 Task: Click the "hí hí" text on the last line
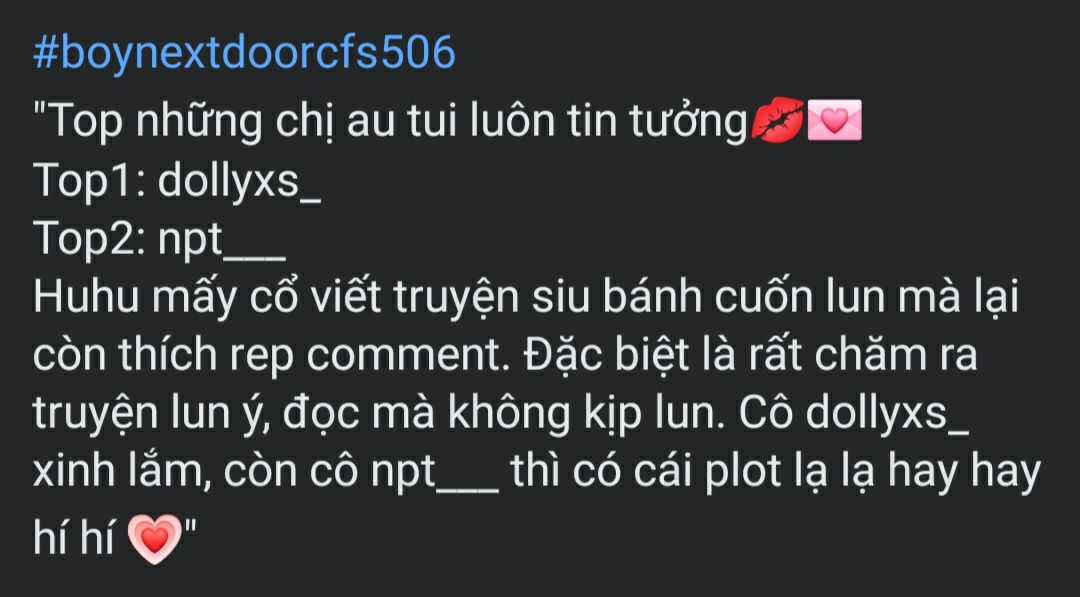(x=74, y=536)
